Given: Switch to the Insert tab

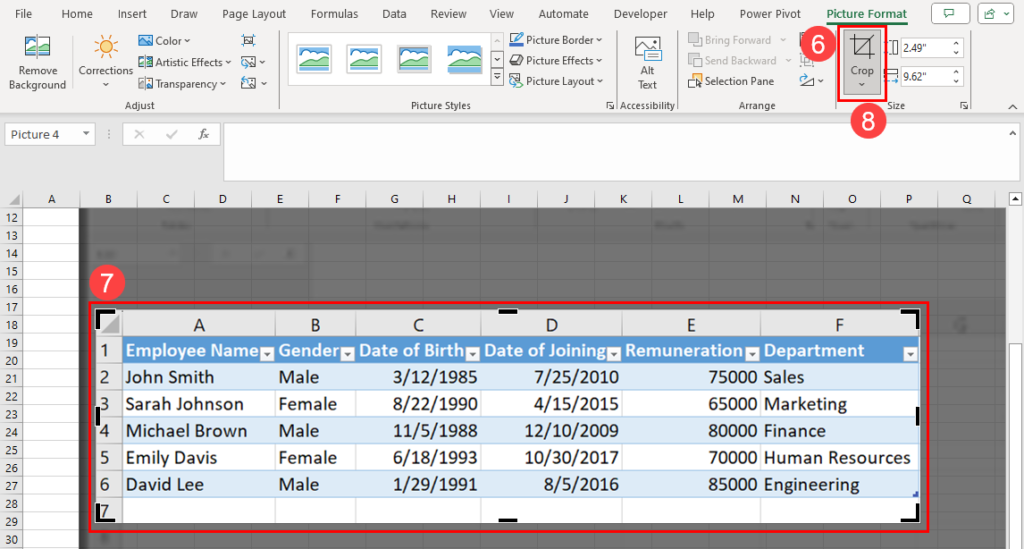Looking at the screenshot, I should (x=132, y=14).
